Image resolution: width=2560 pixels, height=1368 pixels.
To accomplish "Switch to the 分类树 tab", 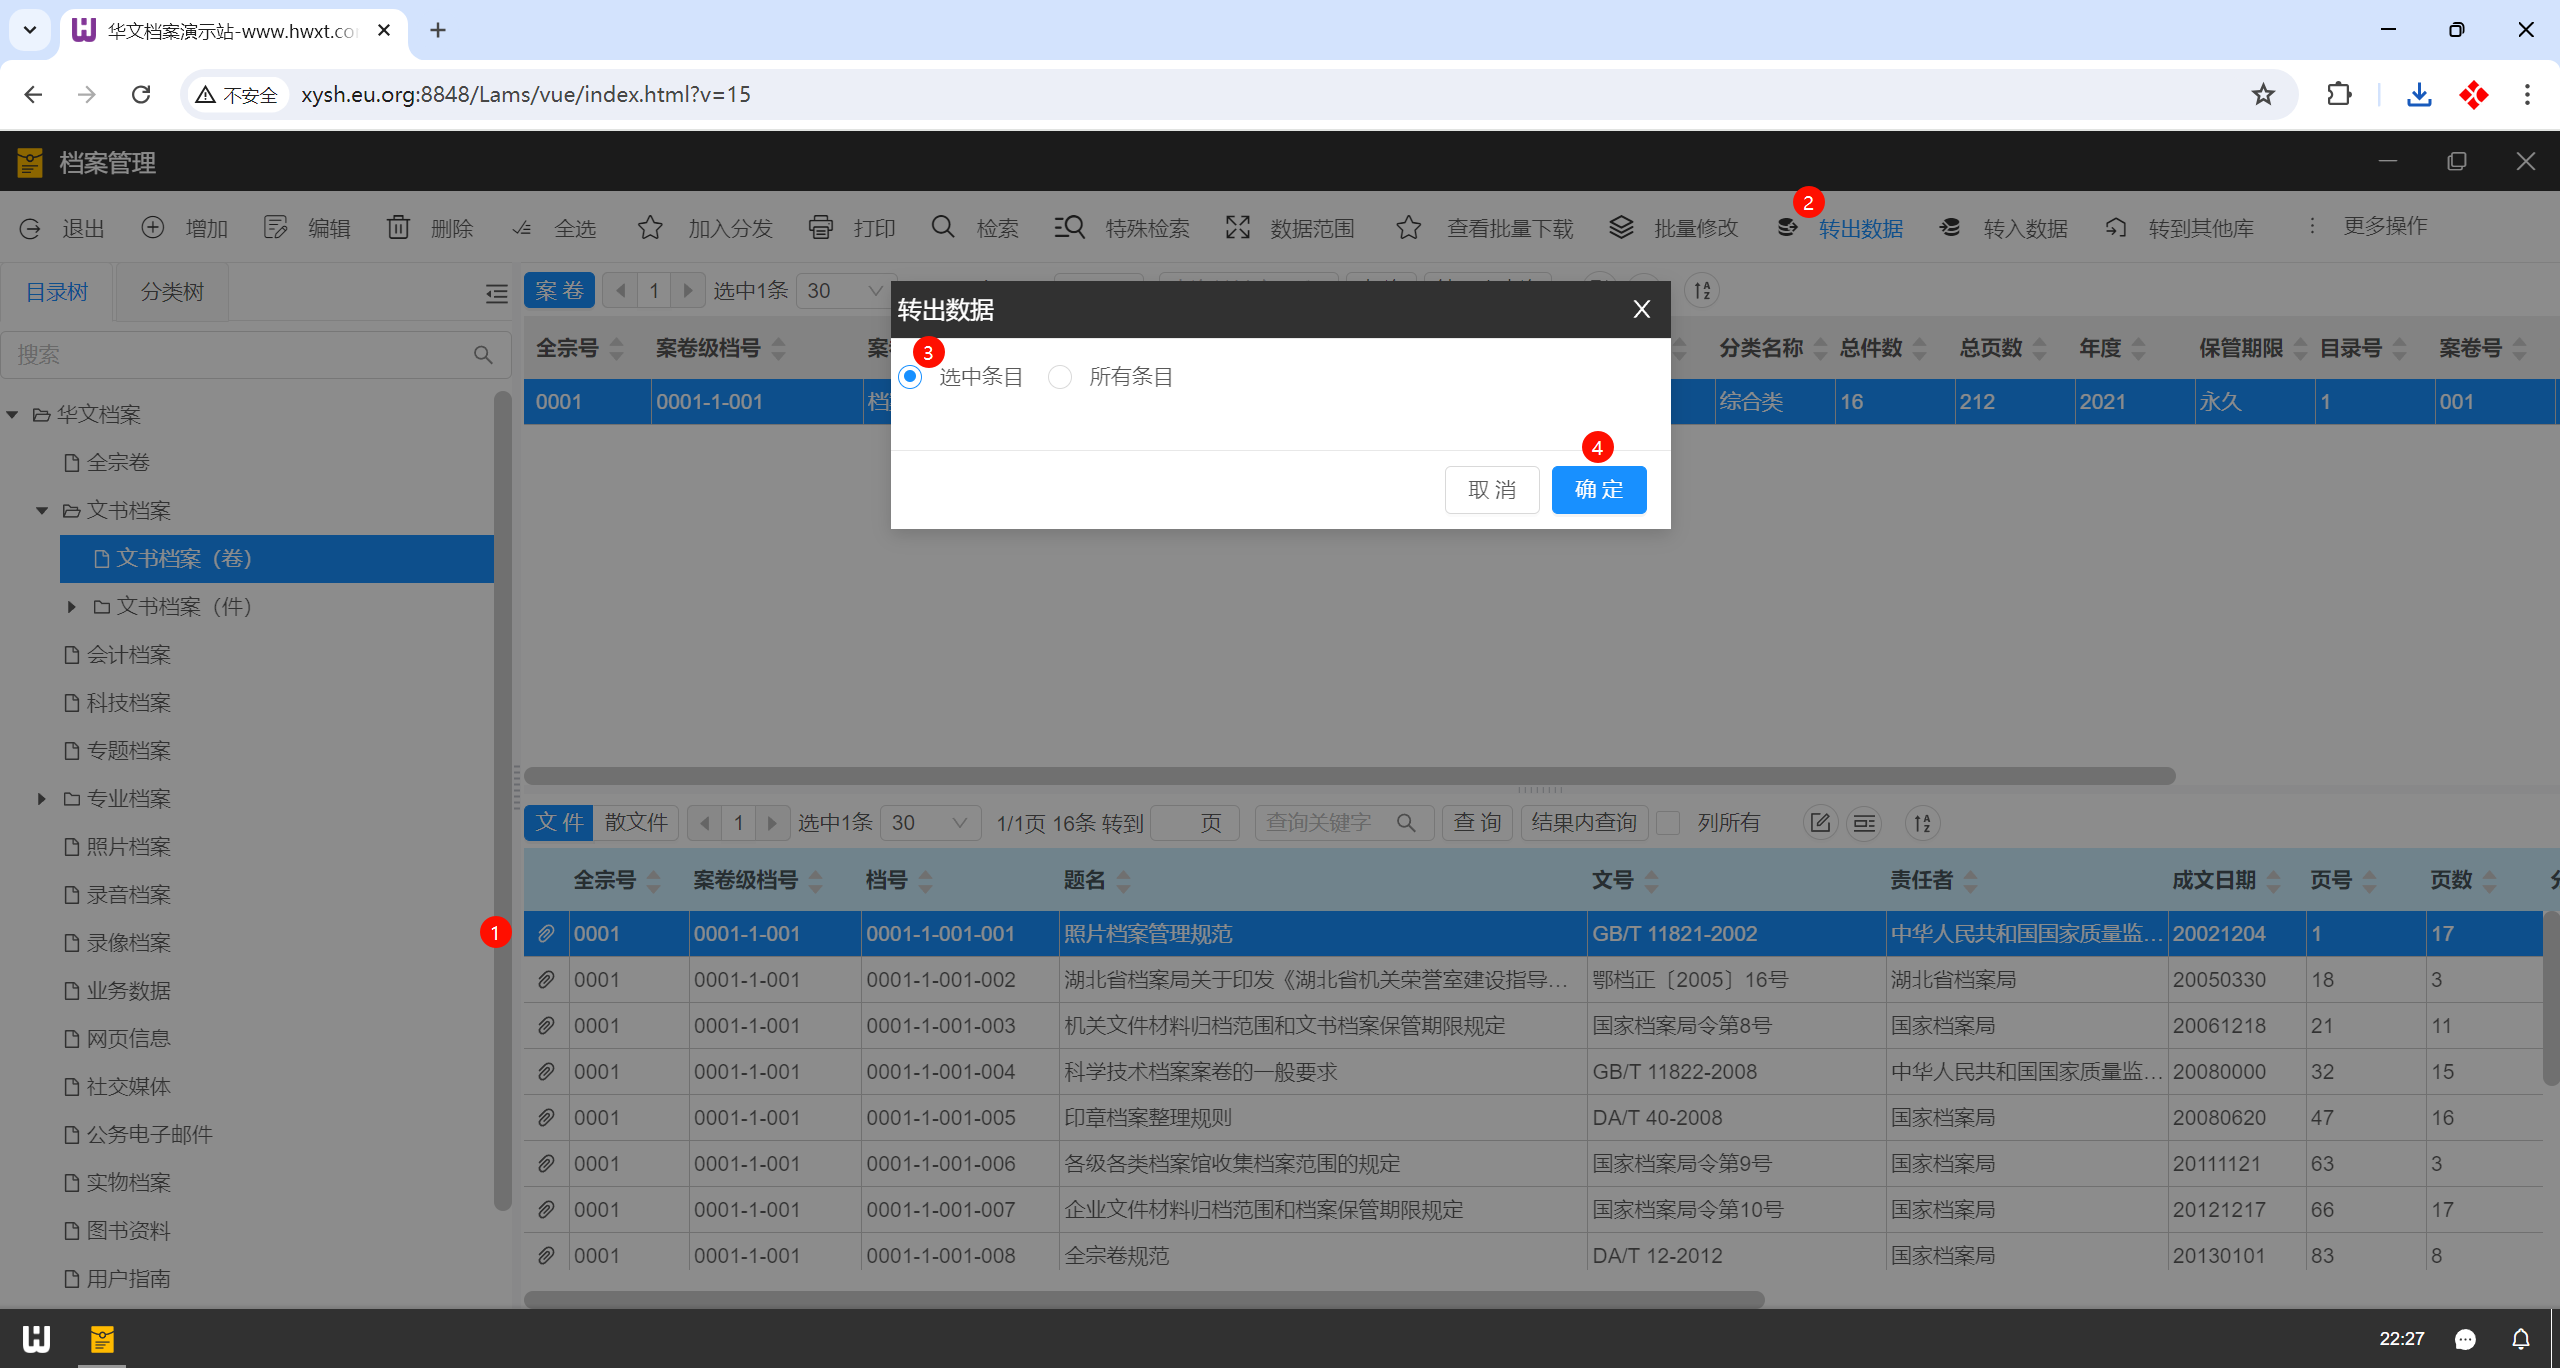I will click(172, 292).
